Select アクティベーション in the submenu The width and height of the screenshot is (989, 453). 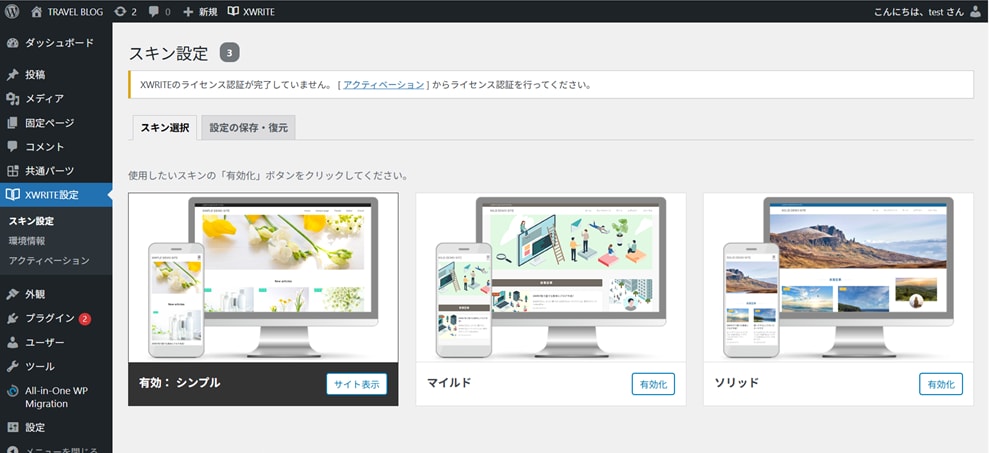pyautogui.click(x=49, y=261)
